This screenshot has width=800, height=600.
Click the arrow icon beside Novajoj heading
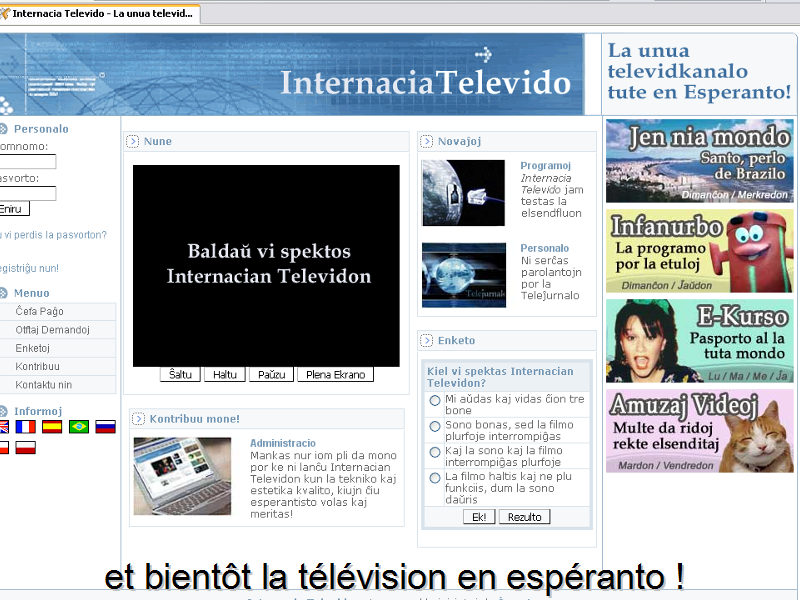427,142
